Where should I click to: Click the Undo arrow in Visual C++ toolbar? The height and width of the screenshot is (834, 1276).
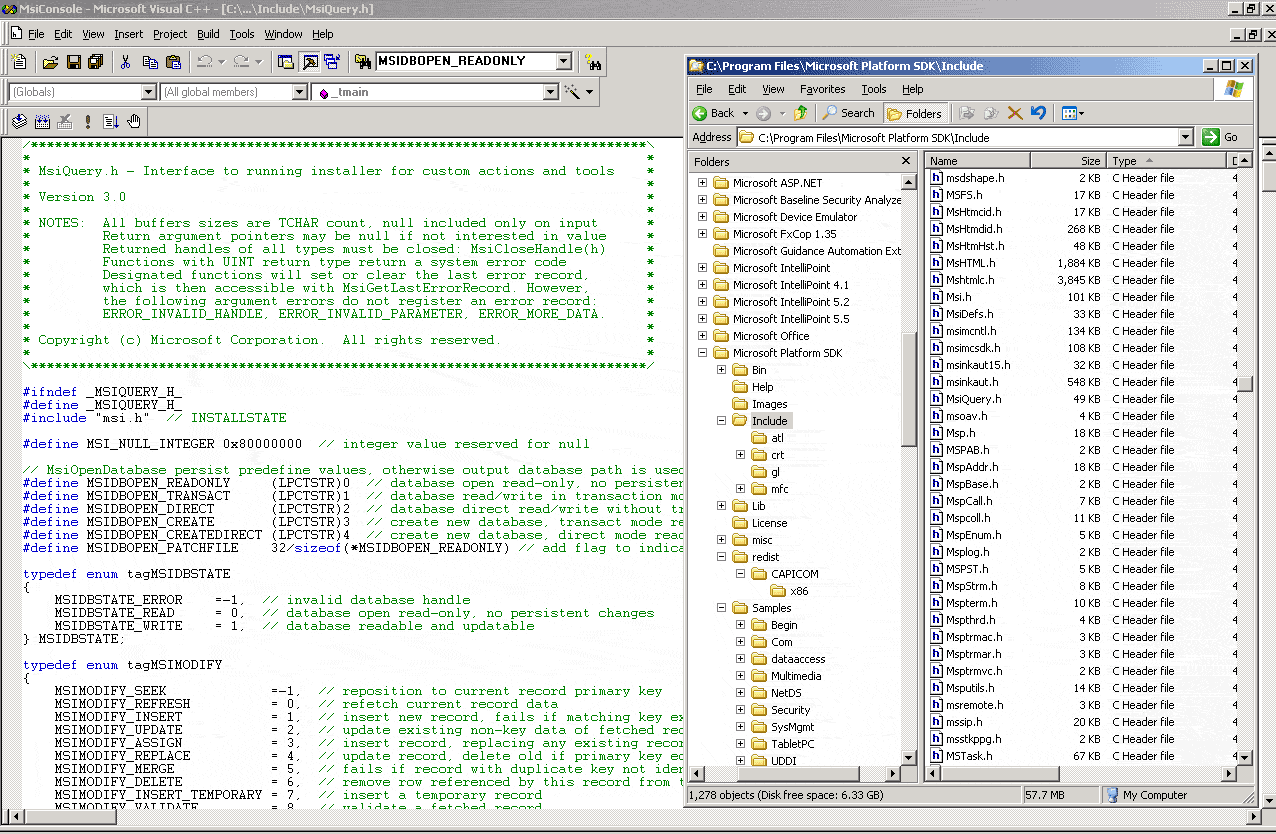pyautogui.click(x=204, y=62)
